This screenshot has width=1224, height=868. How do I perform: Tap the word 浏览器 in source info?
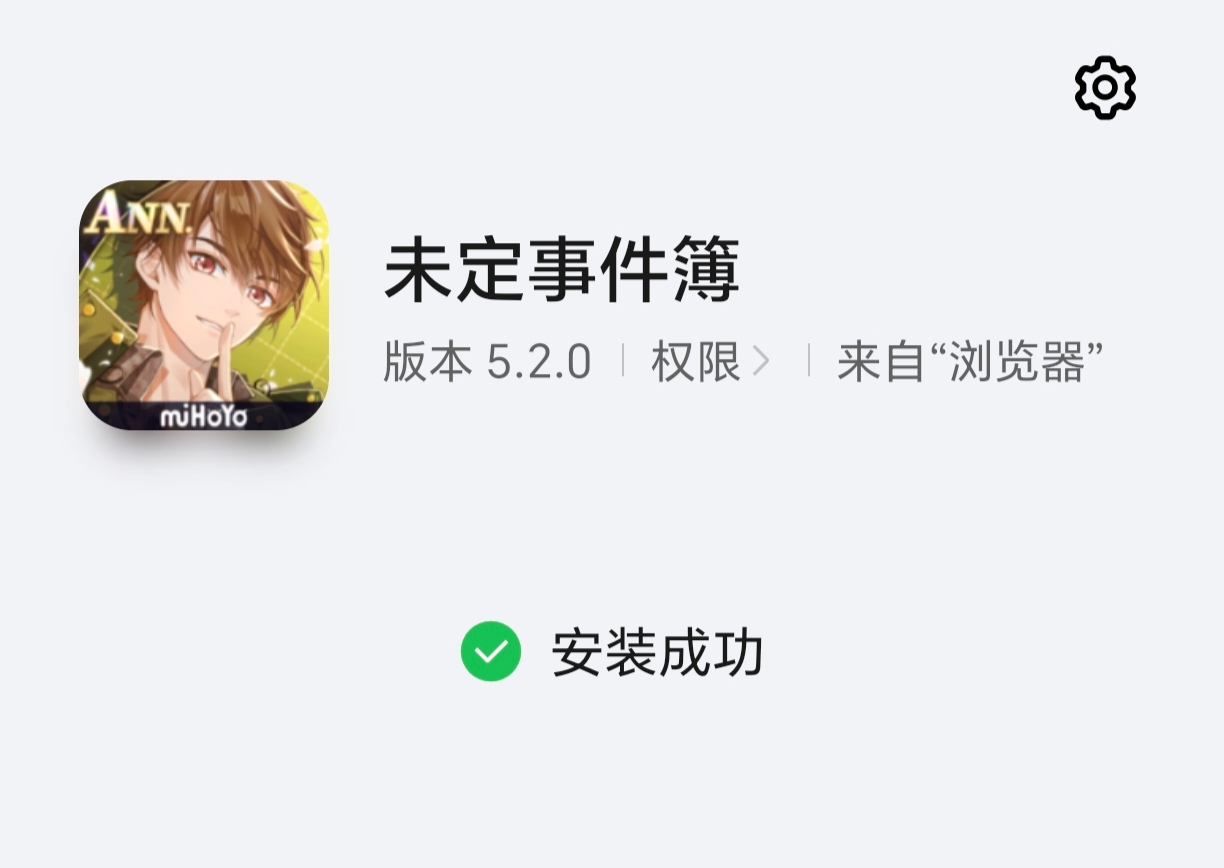click(x=1017, y=361)
